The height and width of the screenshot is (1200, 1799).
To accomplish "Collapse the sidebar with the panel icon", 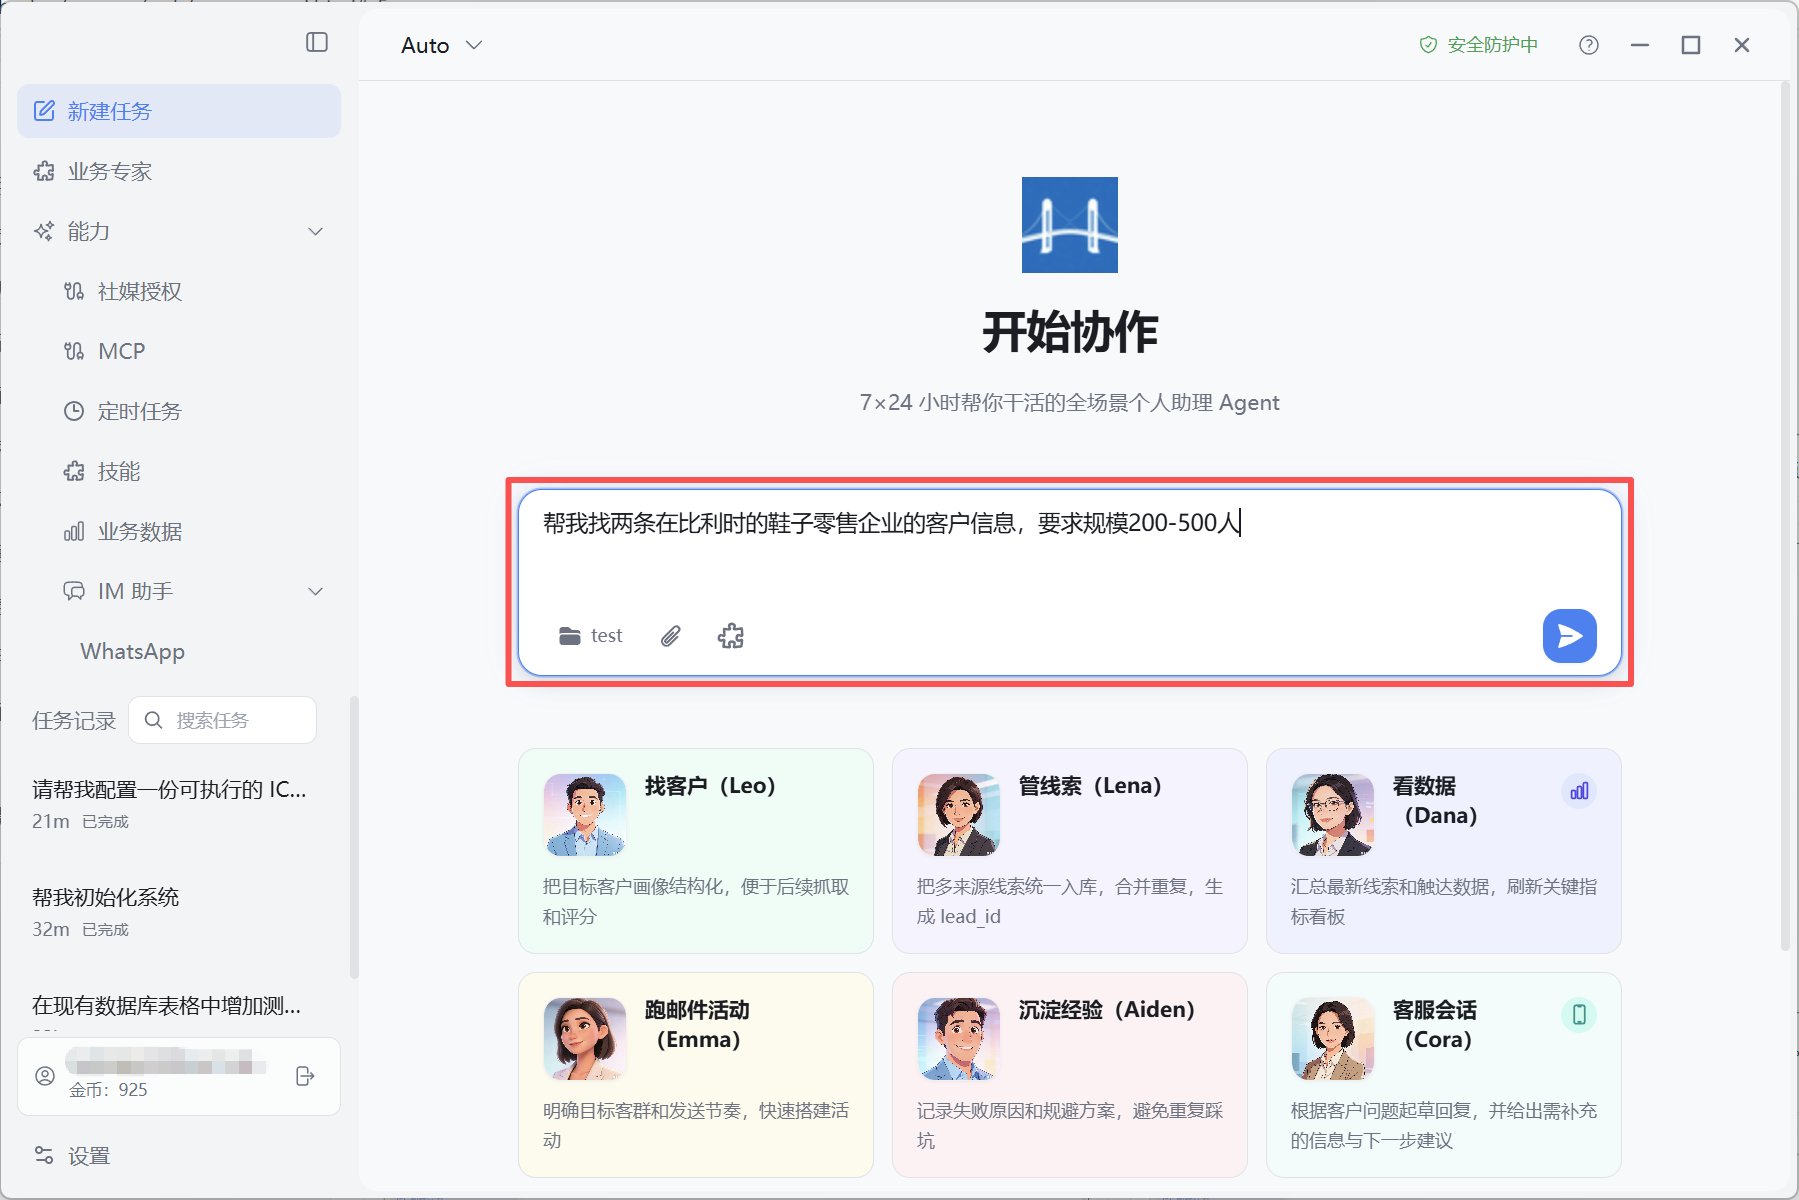I will click(317, 42).
